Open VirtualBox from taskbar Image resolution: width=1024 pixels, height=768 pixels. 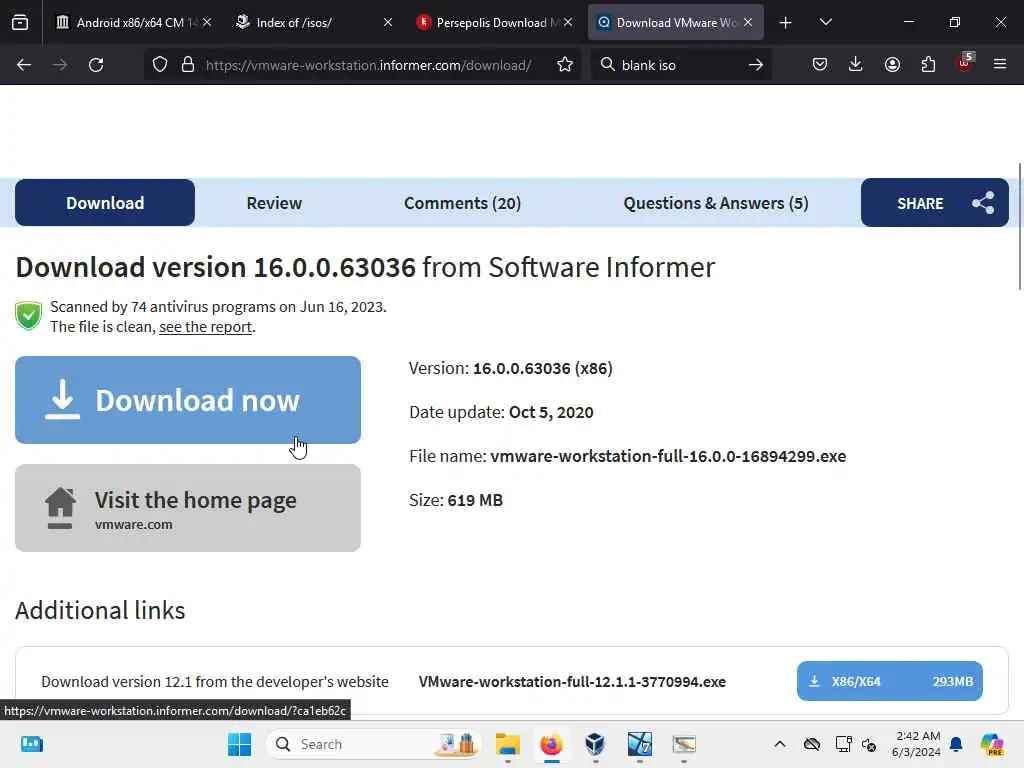point(595,744)
